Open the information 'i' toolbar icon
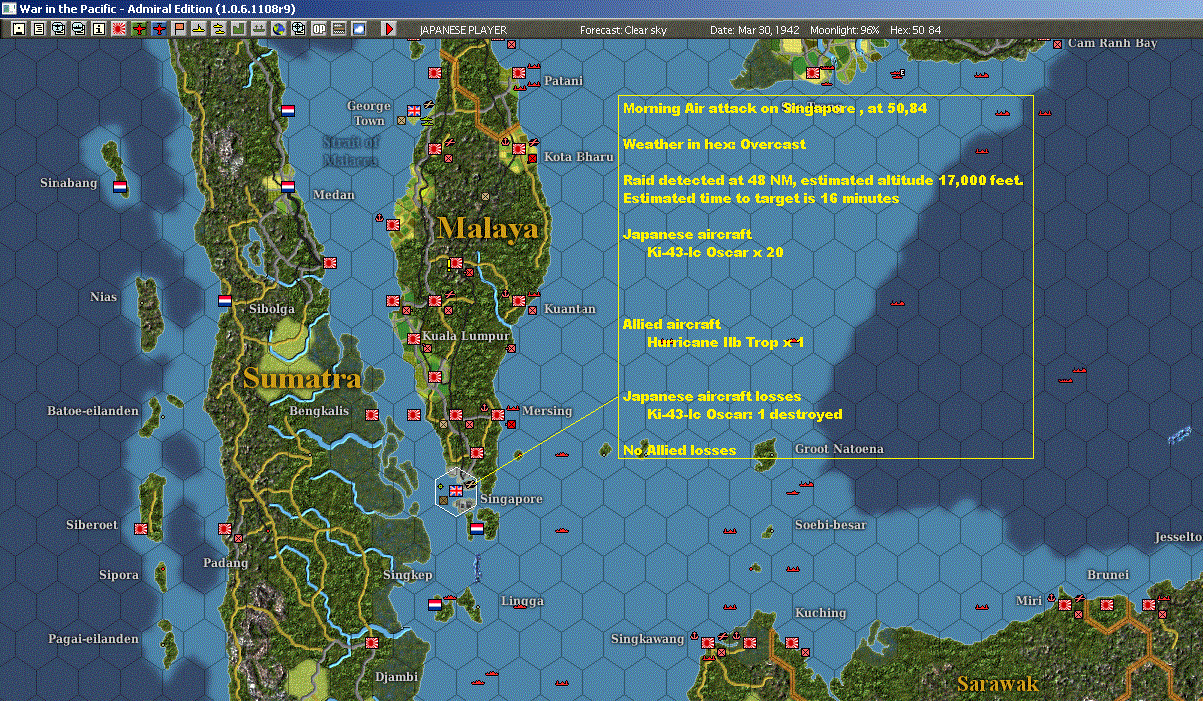 98,29
